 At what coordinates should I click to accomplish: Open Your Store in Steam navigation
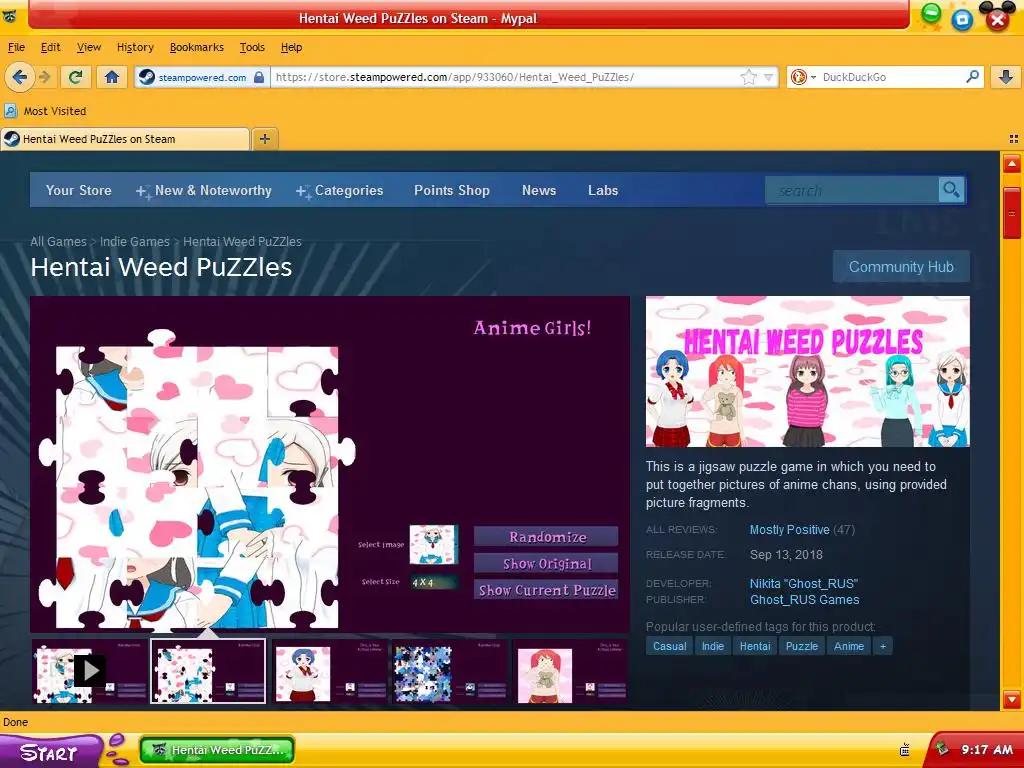click(78, 190)
